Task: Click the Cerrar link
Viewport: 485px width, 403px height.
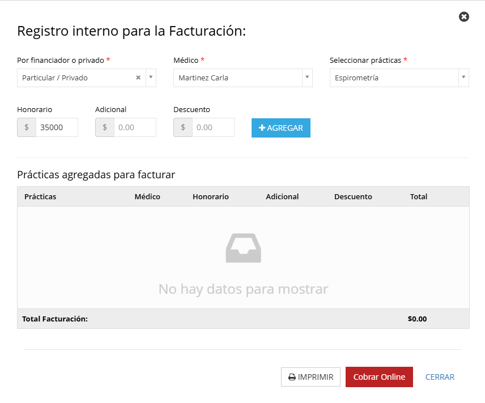Action: tap(440, 377)
